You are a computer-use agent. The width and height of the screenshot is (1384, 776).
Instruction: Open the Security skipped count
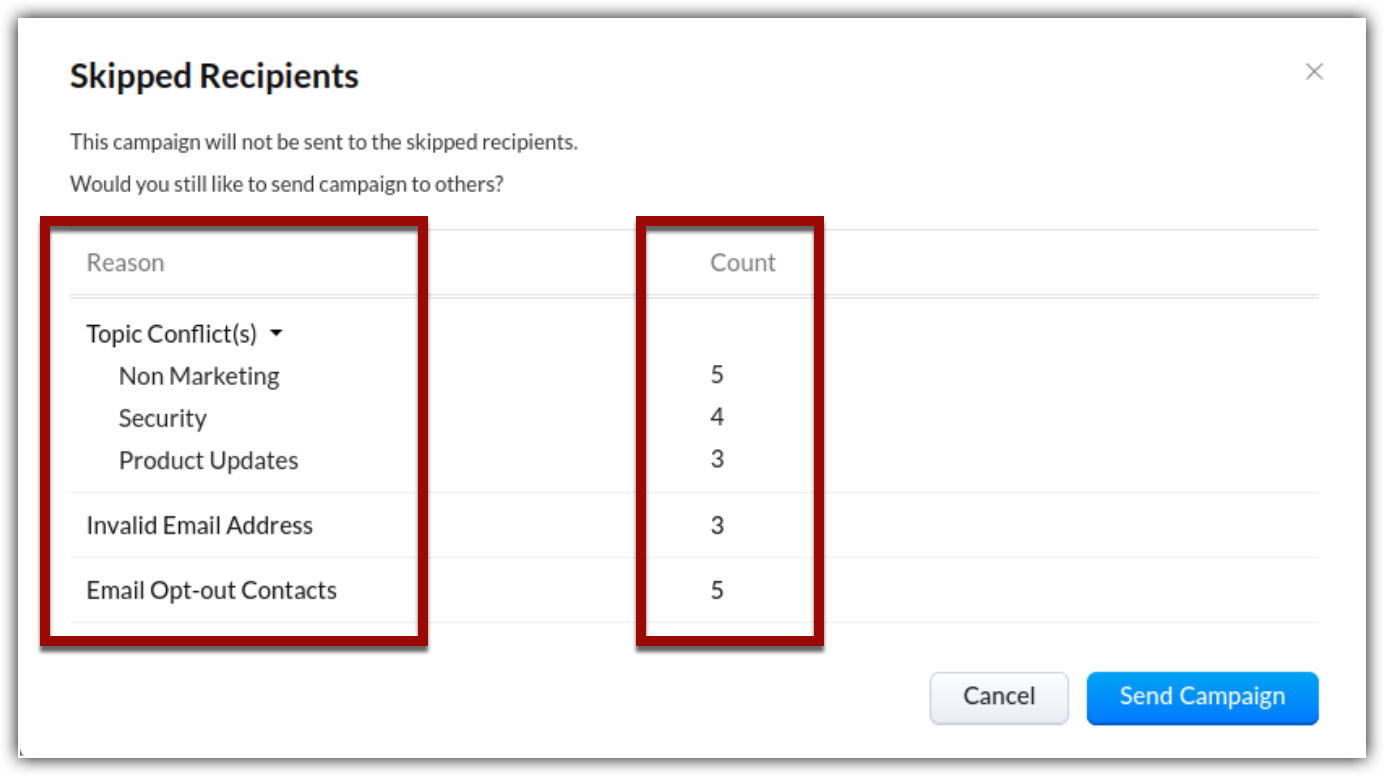click(x=717, y=417)
